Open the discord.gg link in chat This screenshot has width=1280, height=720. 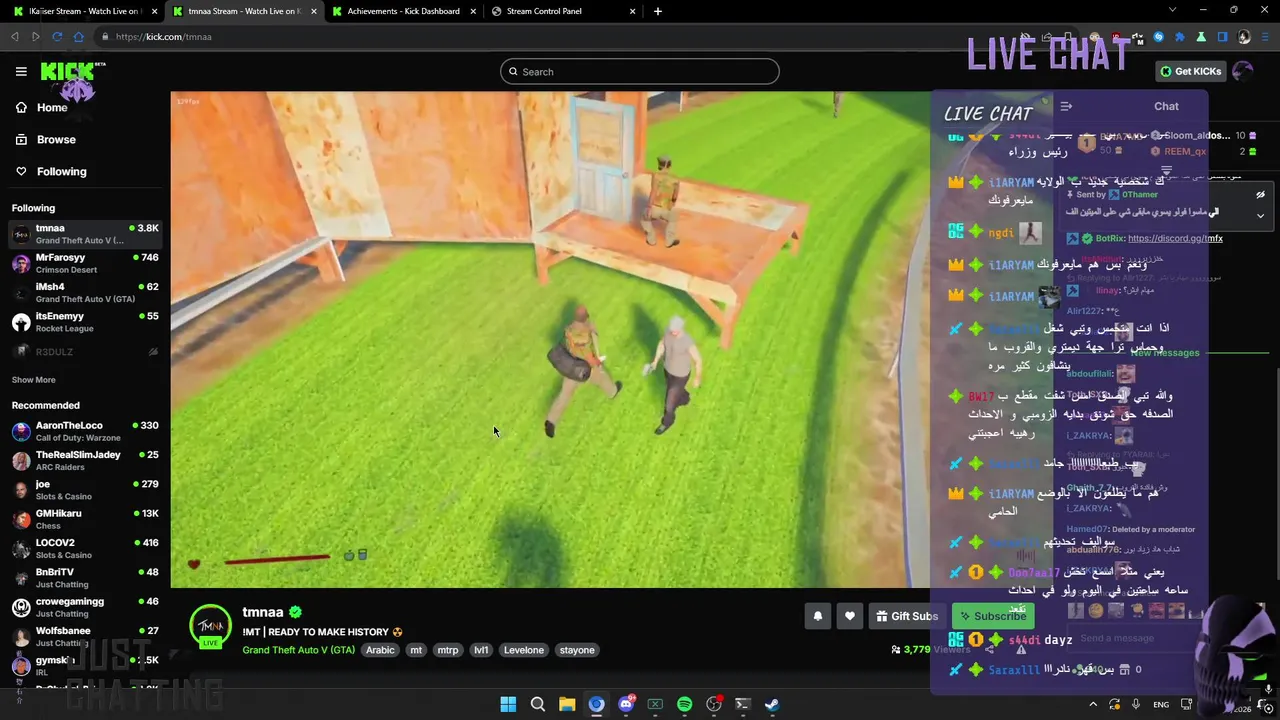[x=1175, y=239]
